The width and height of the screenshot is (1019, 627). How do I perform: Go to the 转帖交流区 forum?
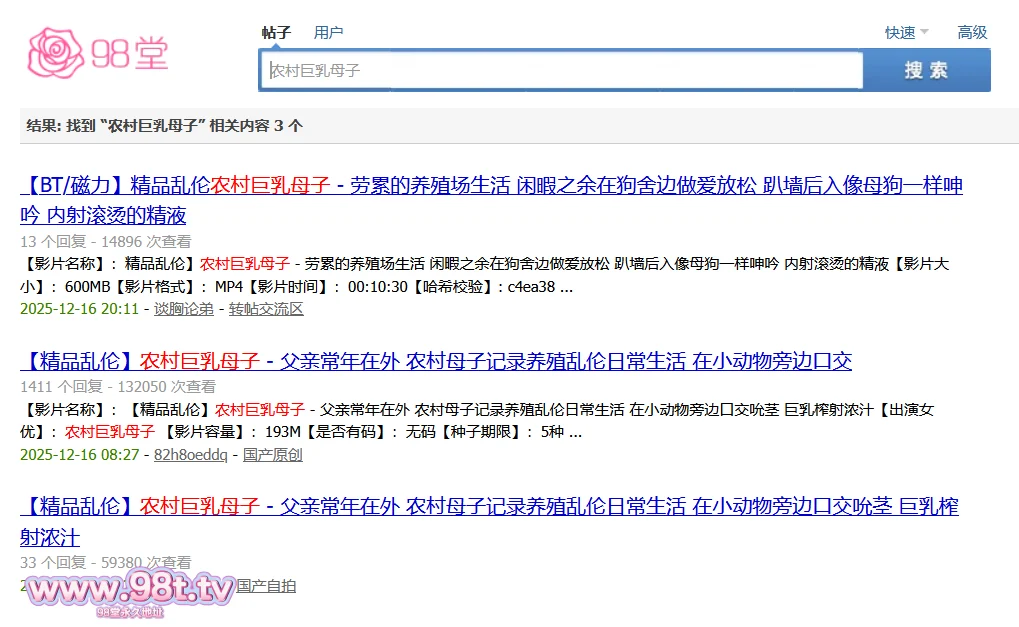266,309
